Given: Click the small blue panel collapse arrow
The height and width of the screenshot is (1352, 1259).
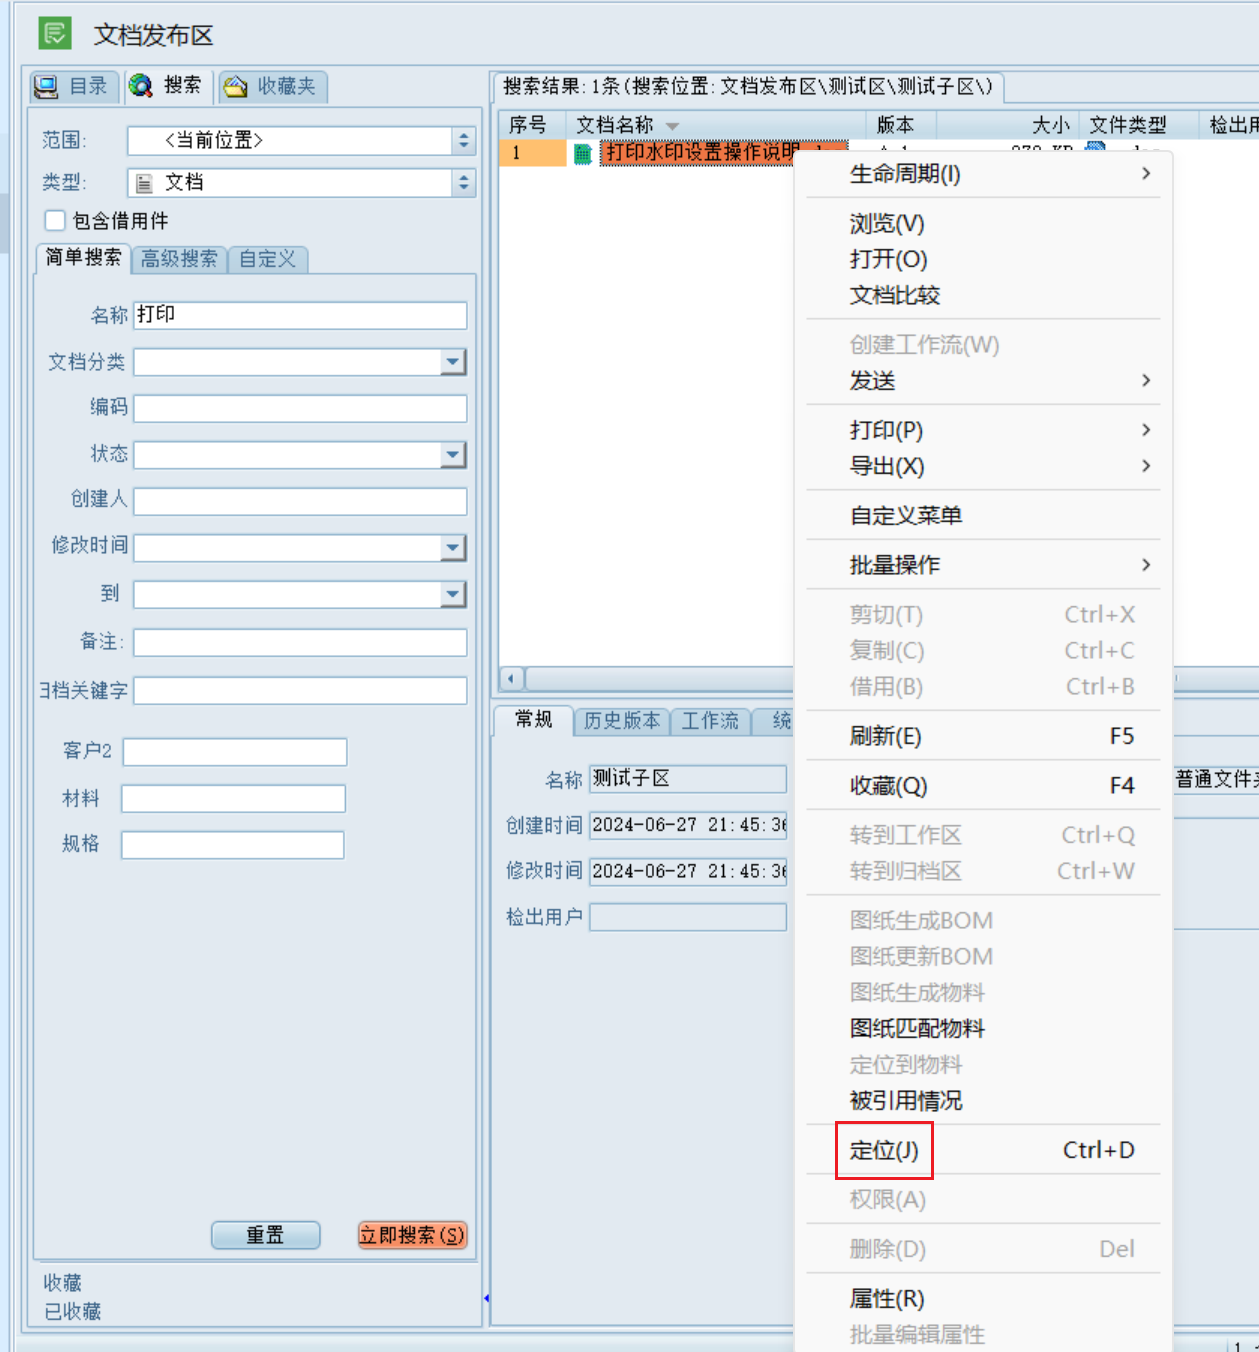Looking at the screenshot, I should point(486,1298).
